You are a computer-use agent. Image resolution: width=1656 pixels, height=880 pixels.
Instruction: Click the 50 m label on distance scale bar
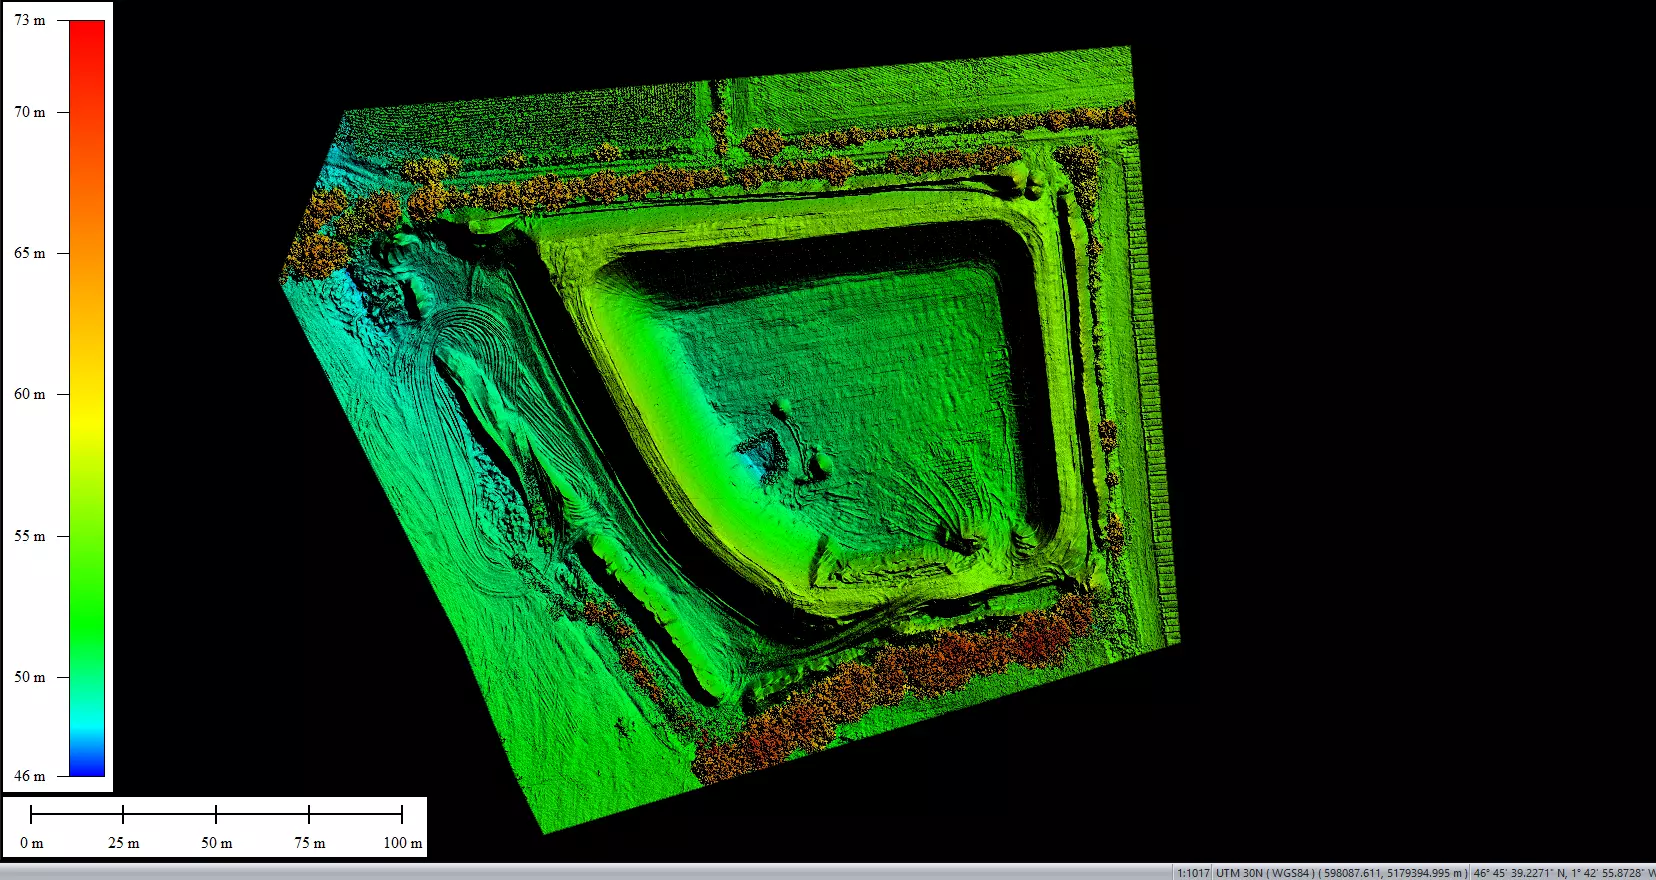tap(217, 843)
